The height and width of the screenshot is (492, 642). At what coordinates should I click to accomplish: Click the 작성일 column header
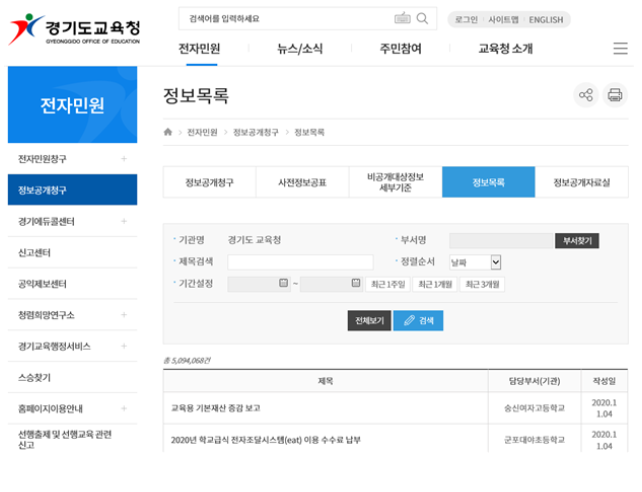604,381
